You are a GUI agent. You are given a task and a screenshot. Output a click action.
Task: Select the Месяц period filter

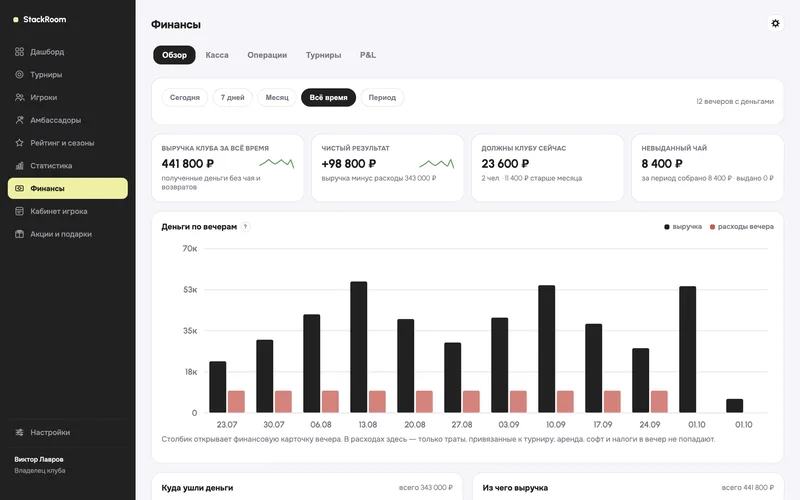pyautogui.click(x=277, y=97)
